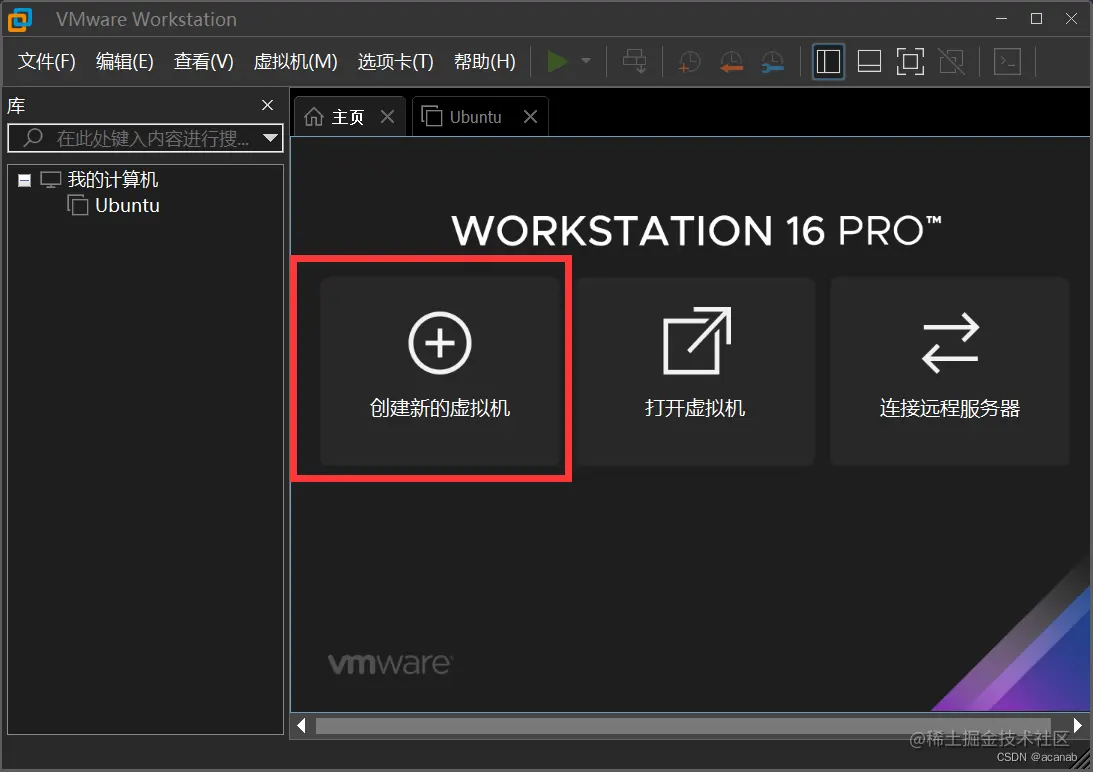Image resolution: width=1093 pixels, height=772 pixels.
Task: Toggle the library sidebar view icon
Action: (828, 61)
